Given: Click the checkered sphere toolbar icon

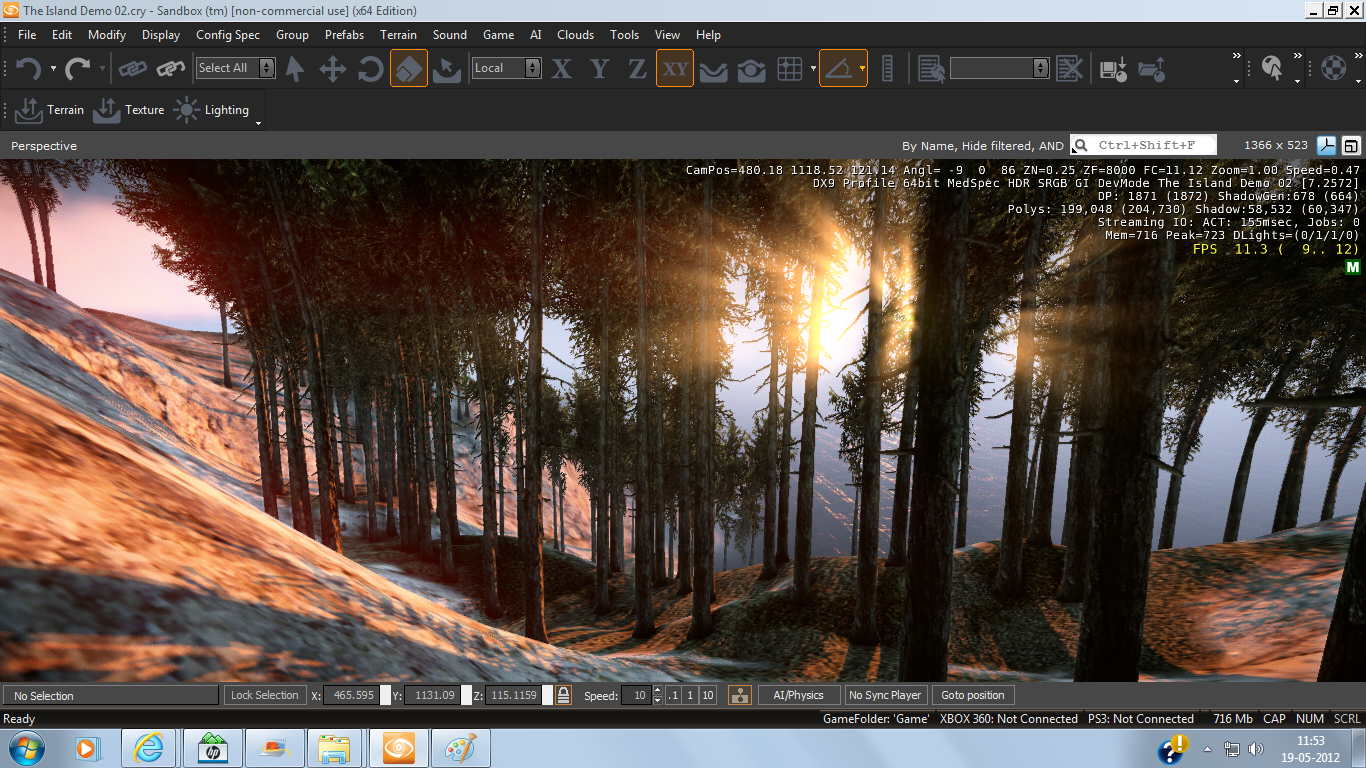Looking at the screenshot, I should [1333, 68].
